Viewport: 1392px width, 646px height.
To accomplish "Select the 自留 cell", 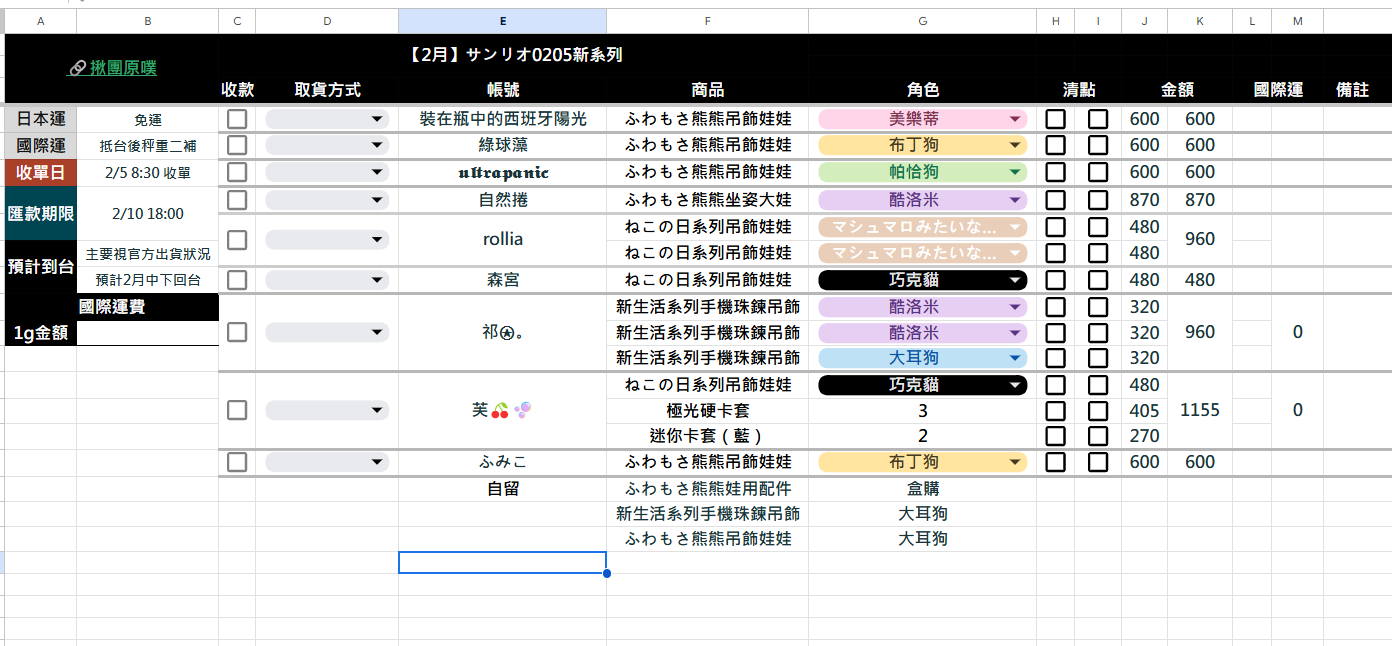I will click(502, 489).
